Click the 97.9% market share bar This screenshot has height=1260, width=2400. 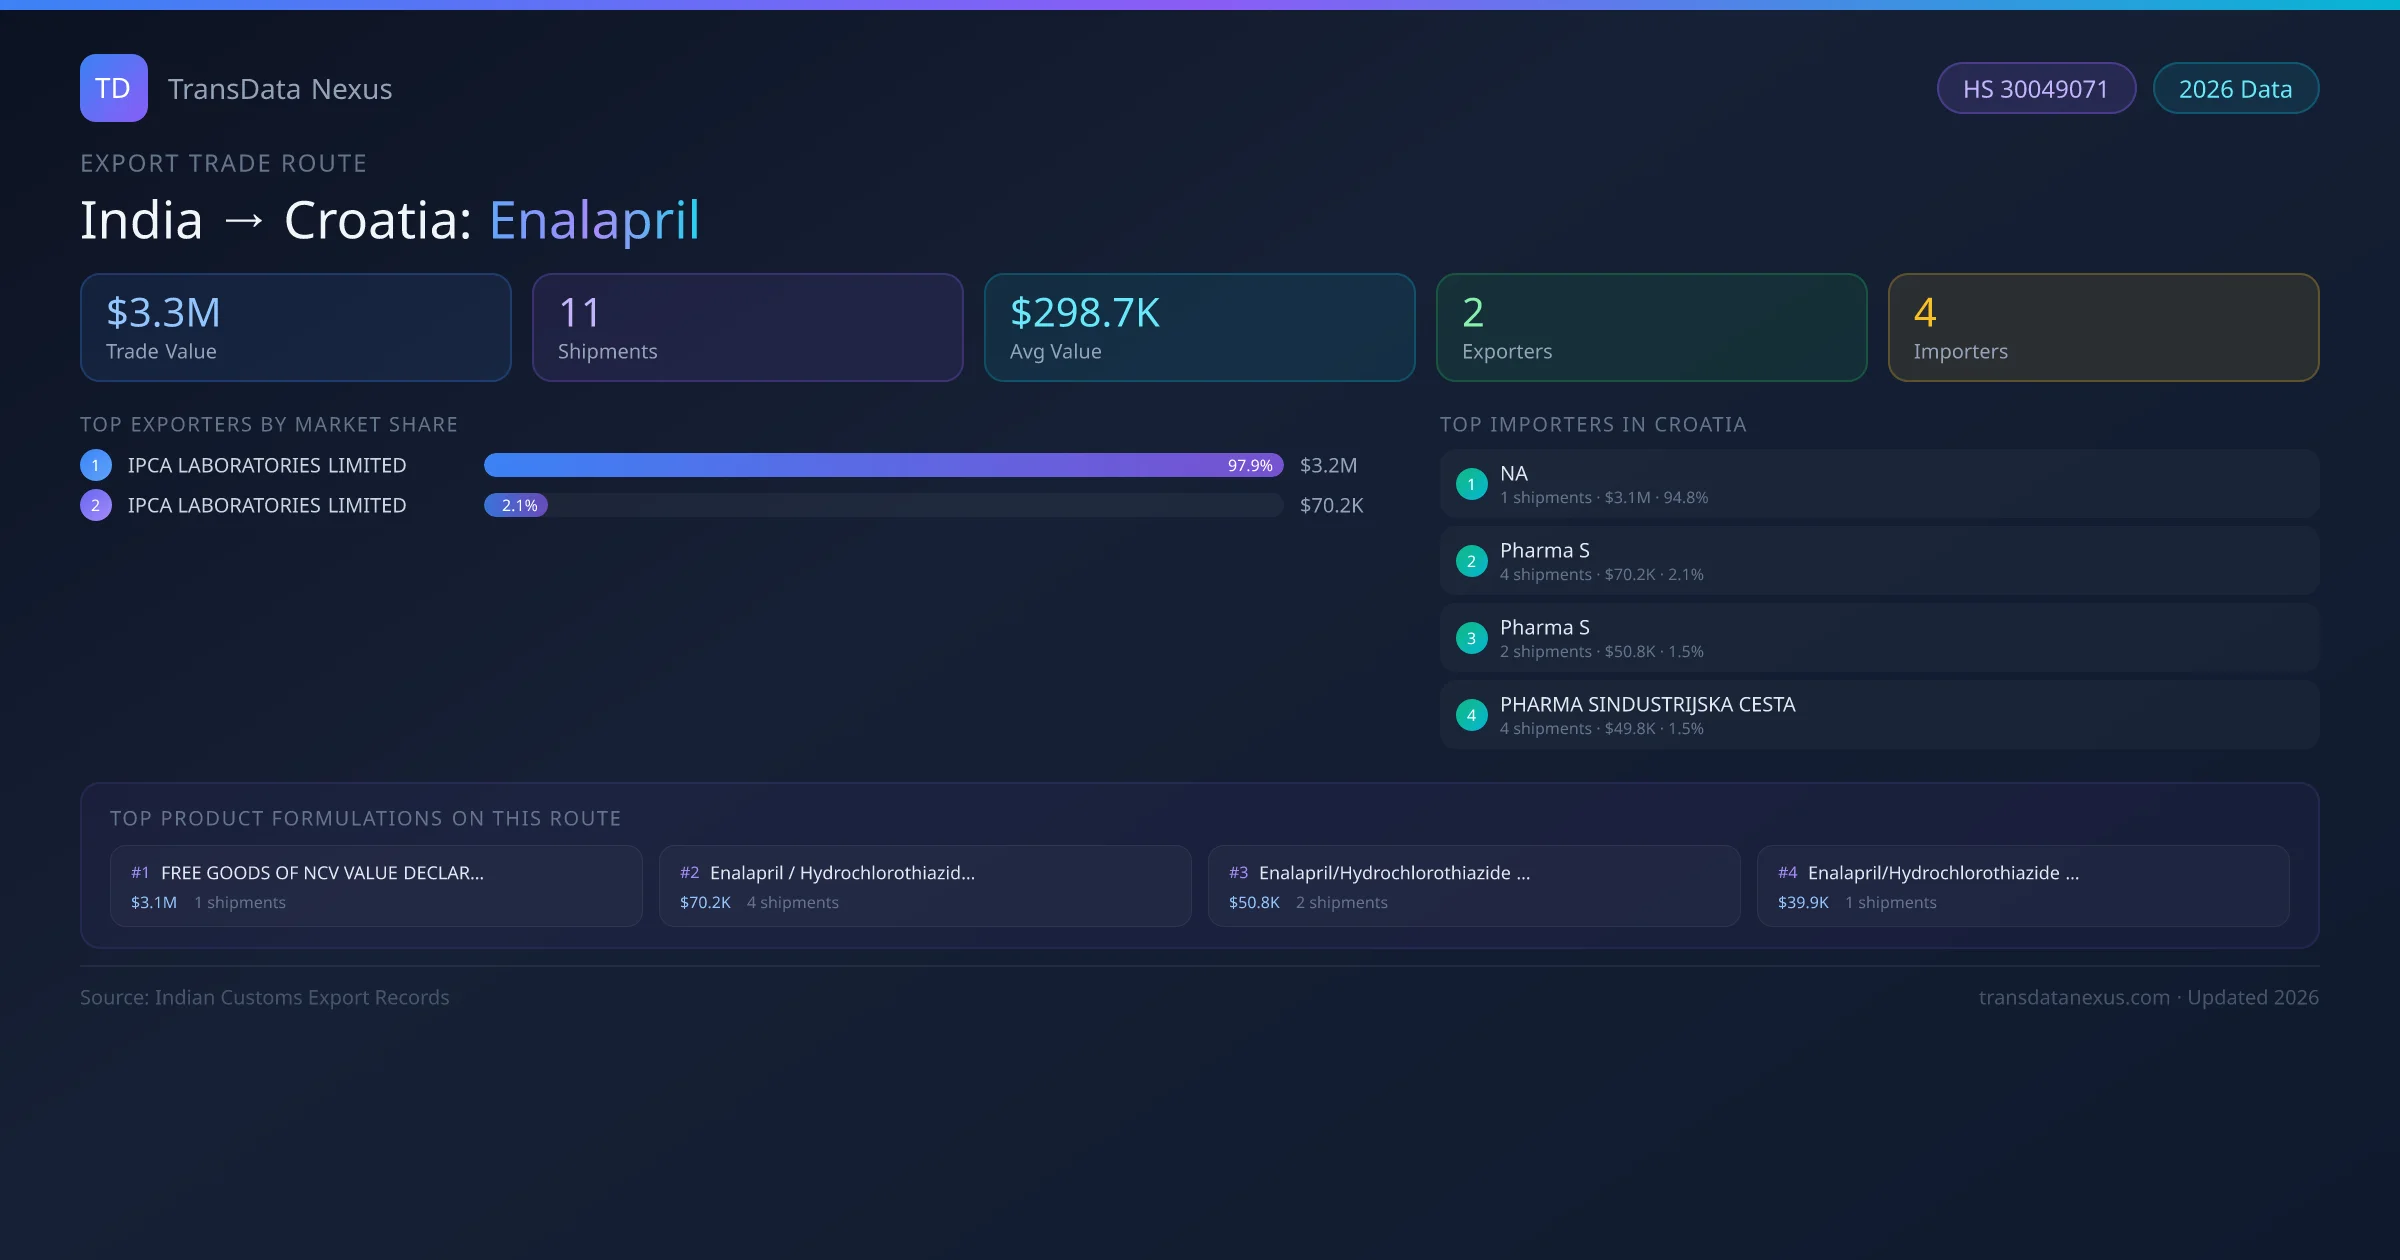[x=882, y=465]
